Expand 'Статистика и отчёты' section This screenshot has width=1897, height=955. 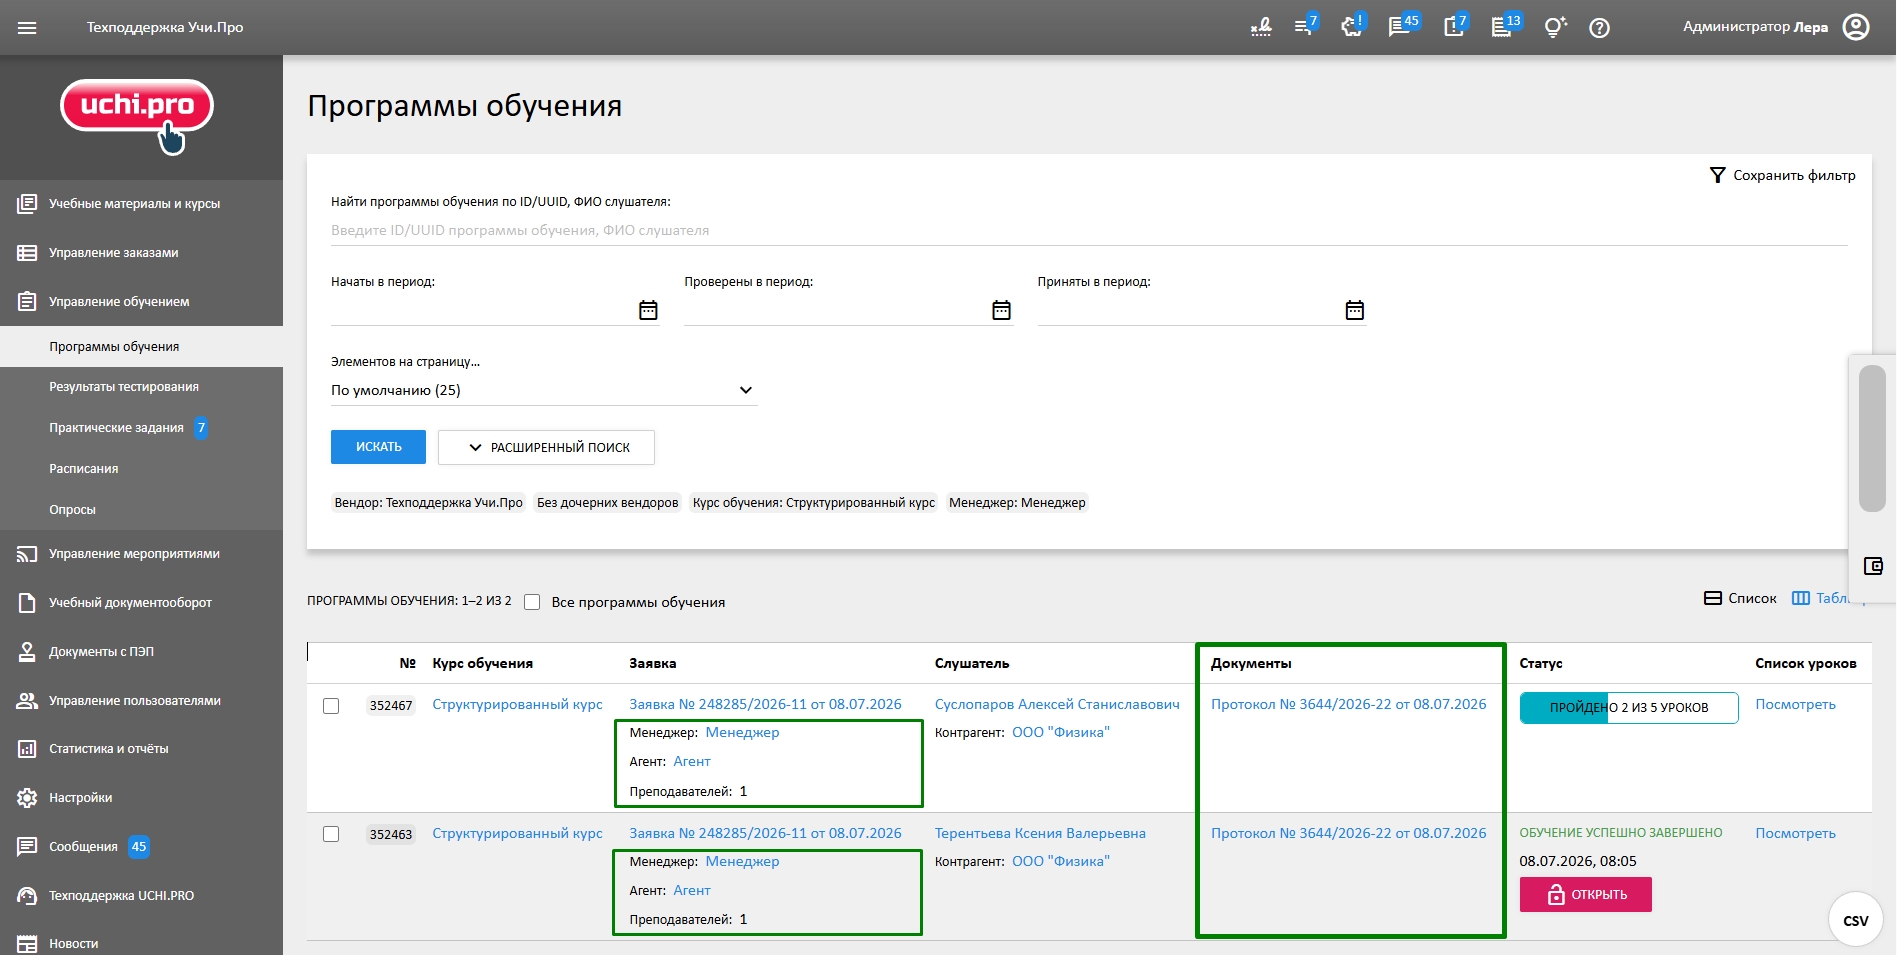point(141,749)
